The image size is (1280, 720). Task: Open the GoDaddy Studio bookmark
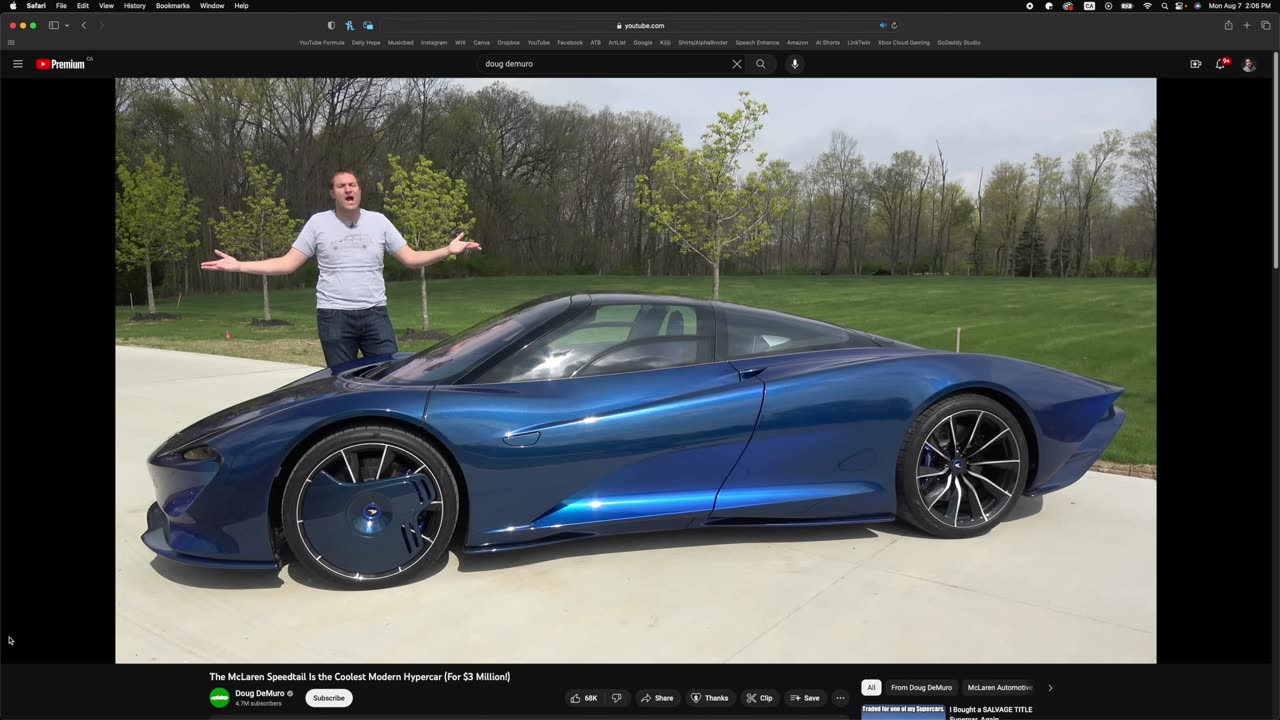[x=959, y=43]
